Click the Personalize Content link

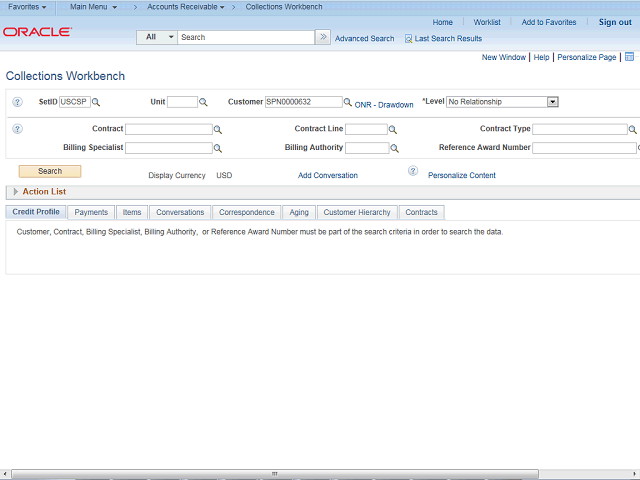[462, 176]
